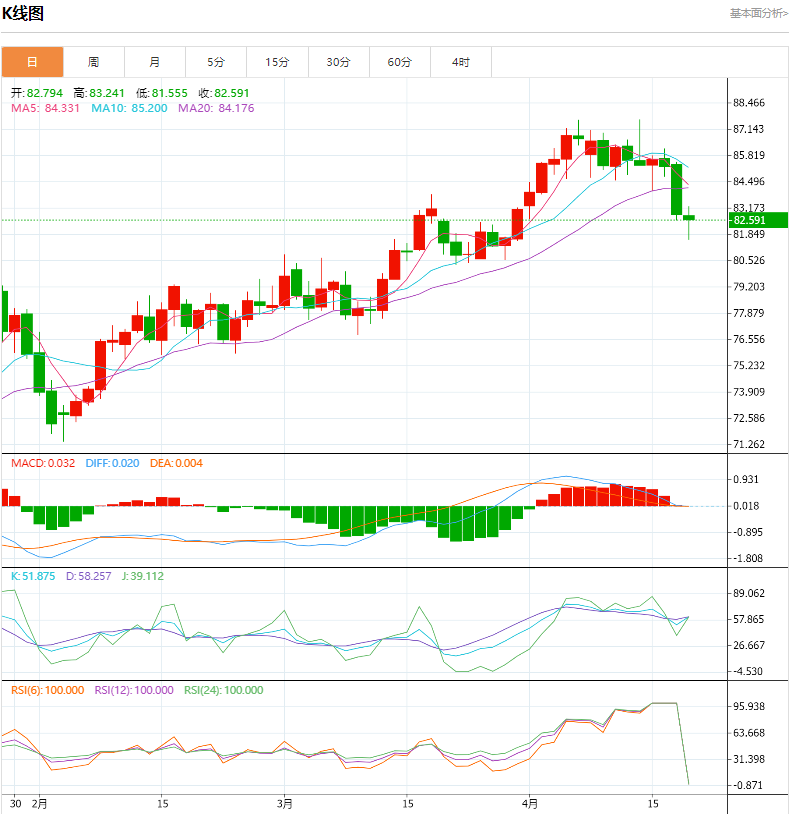Switch to the 周 weekly tab

tap(93, 62)
